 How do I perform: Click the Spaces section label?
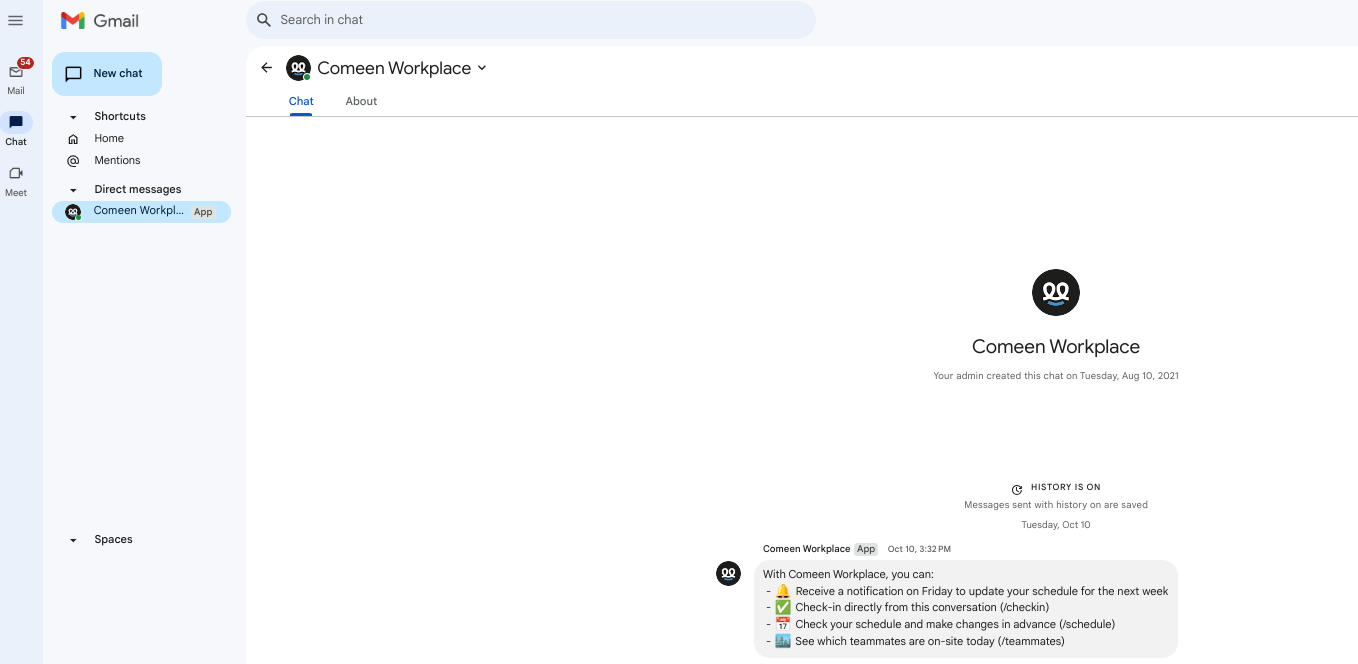click(113, 540)
